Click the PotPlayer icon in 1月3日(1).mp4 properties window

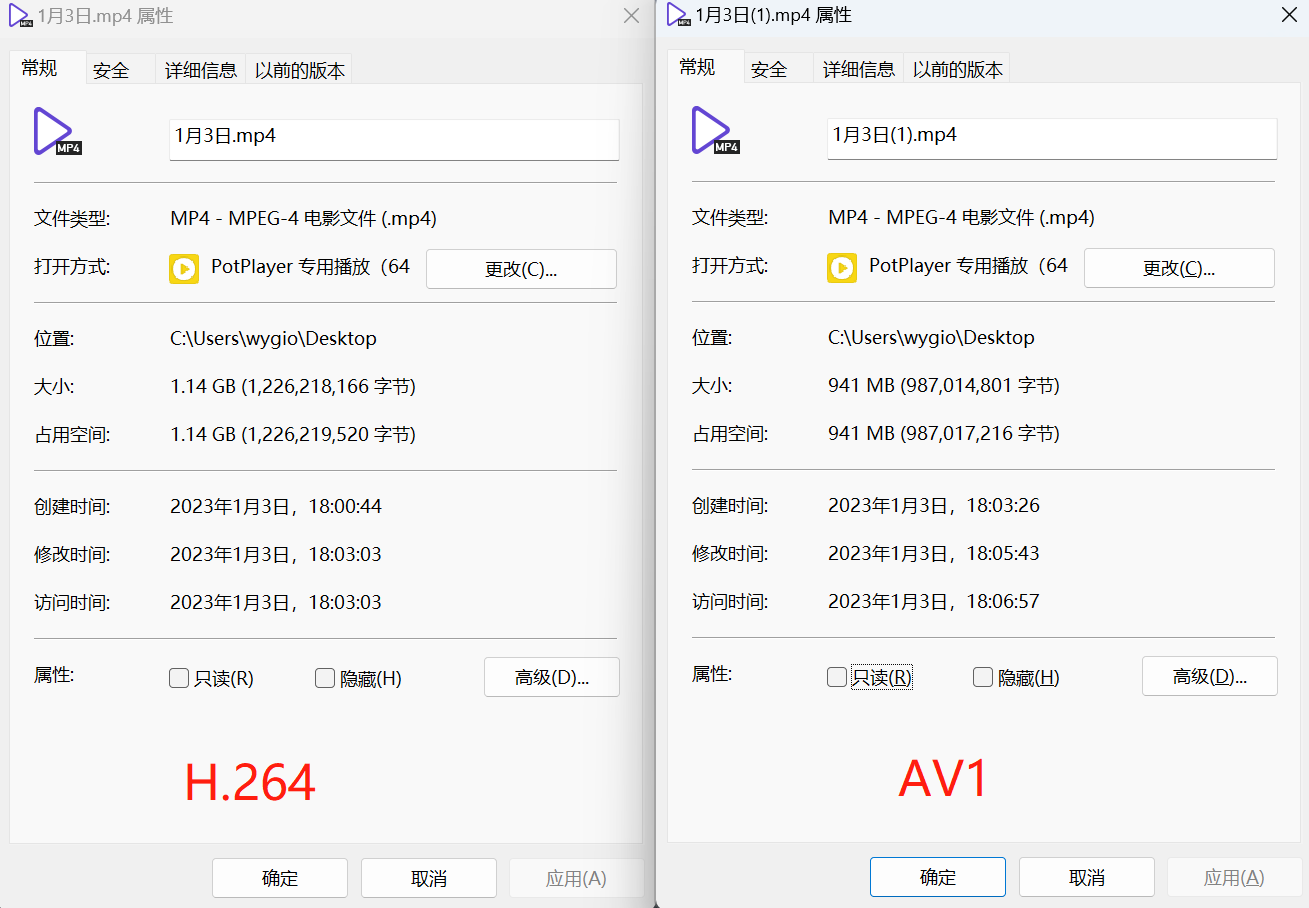click(842, 267)
